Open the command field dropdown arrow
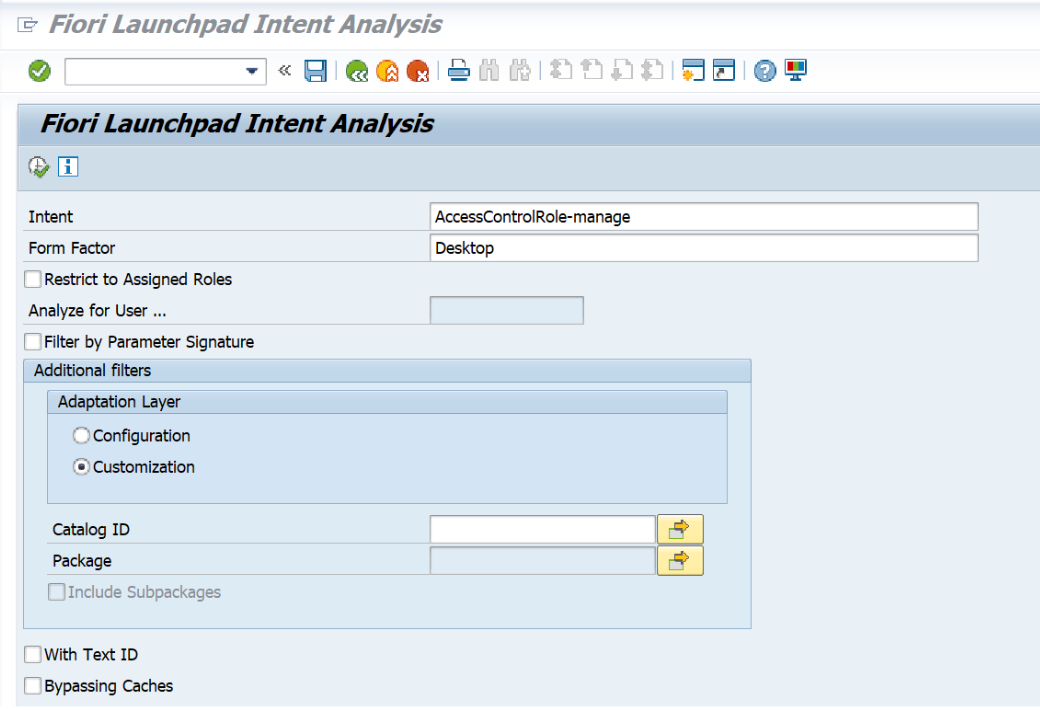The height and width of the screenshot is (710, 1040). point(251,71)
